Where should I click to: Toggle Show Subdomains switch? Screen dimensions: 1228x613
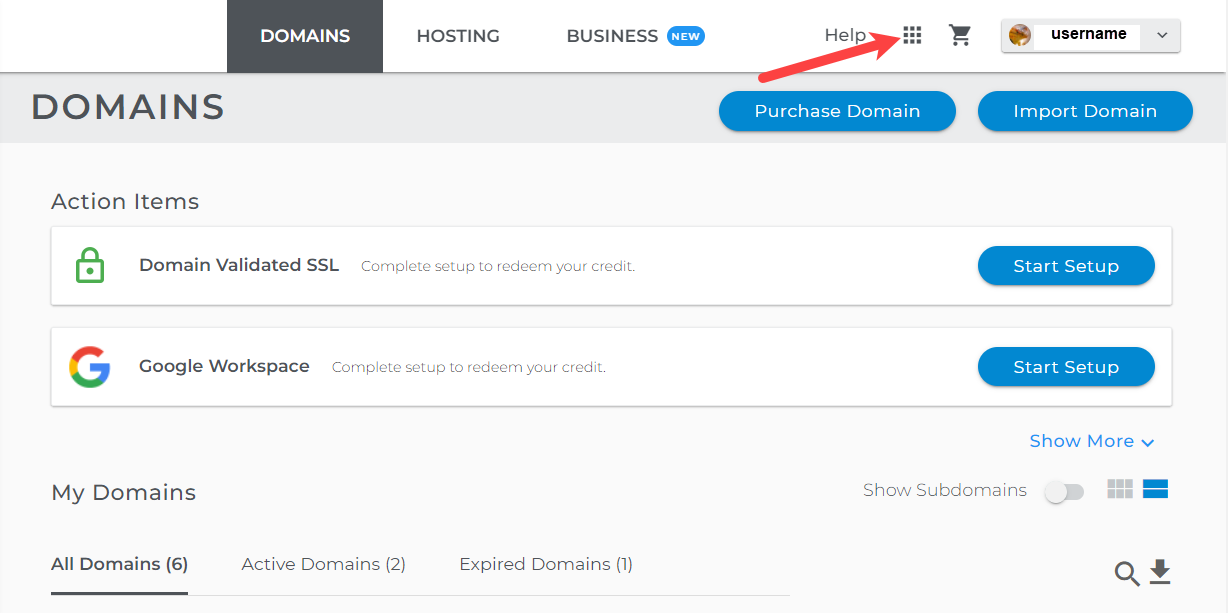click(1064, 492)
